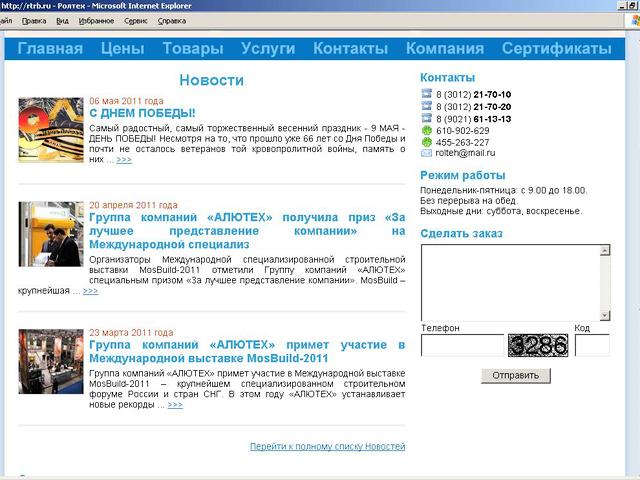Screen dimensions: 640x480
Task: Open the Сервис menu
Action: 136,21
